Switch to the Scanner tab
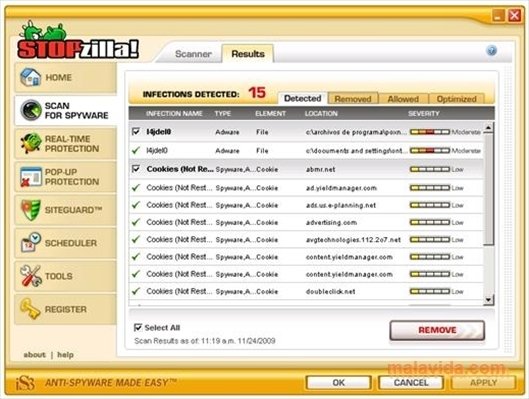 coord(193,54)
